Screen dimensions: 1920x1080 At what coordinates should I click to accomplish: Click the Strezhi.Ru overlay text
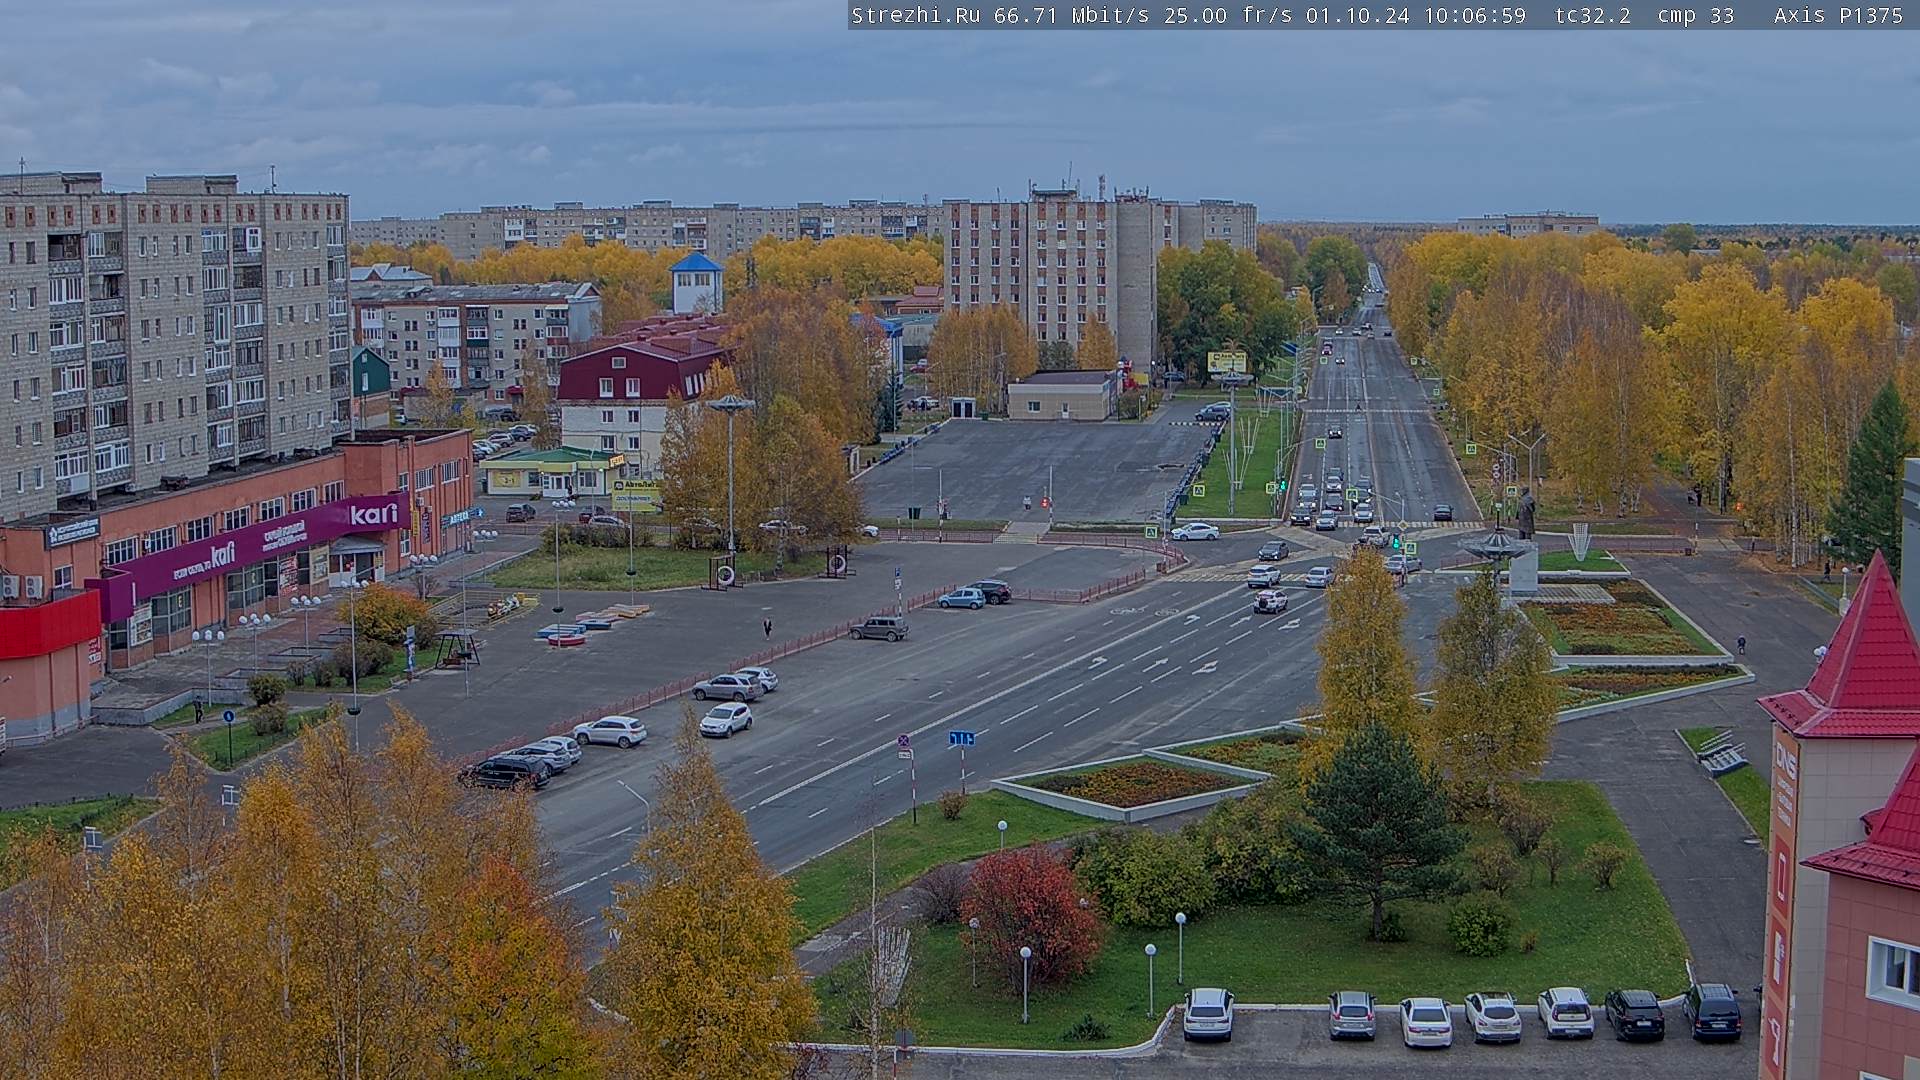click(x=915, y=15)
